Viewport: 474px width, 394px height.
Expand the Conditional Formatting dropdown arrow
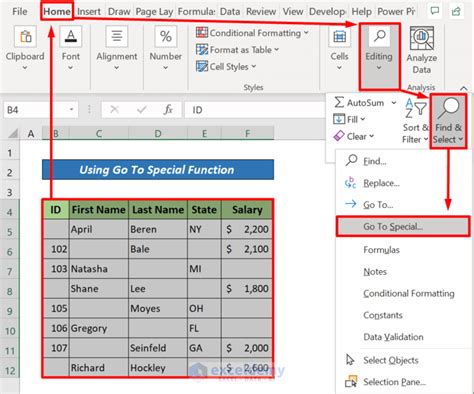click(x=306, y=33)
